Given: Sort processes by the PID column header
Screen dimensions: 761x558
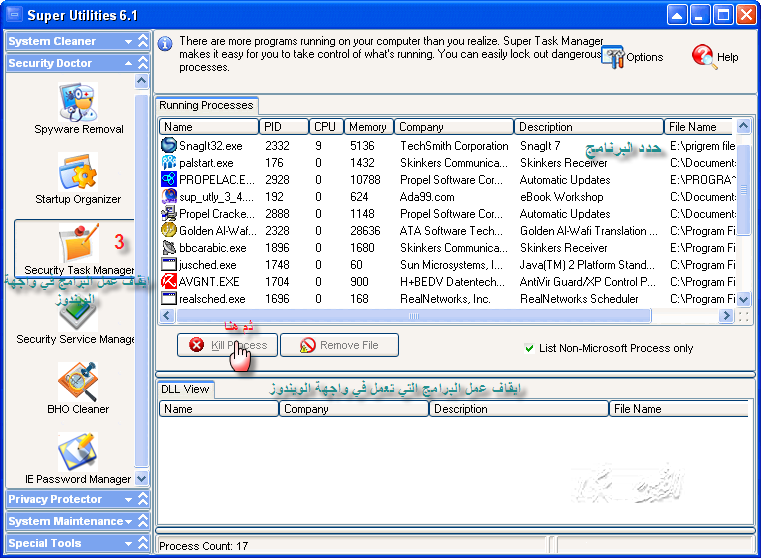Looking at the screenshot, I should click(284, 127).
